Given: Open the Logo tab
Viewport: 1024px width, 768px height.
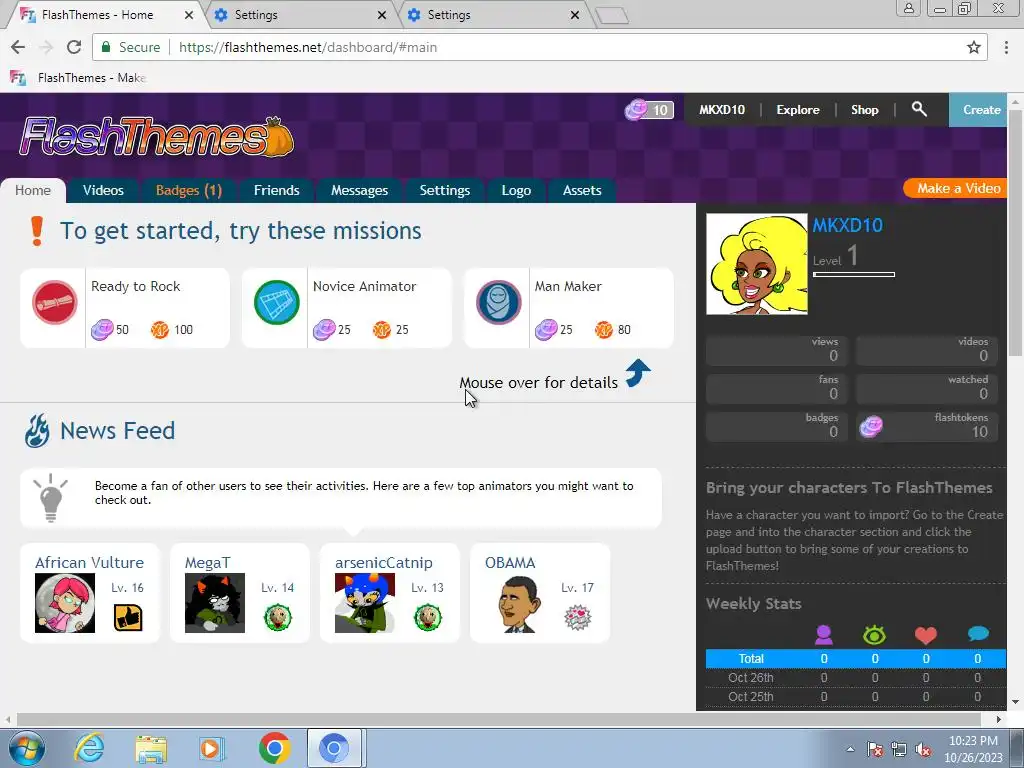Looking at the screenshot, I should click(516, 190).
